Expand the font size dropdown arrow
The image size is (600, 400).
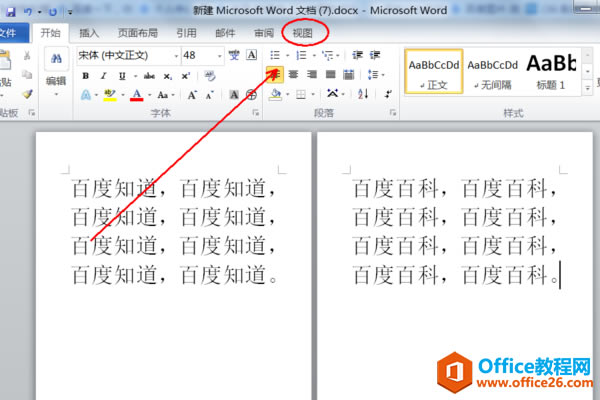tap(220, 56)
